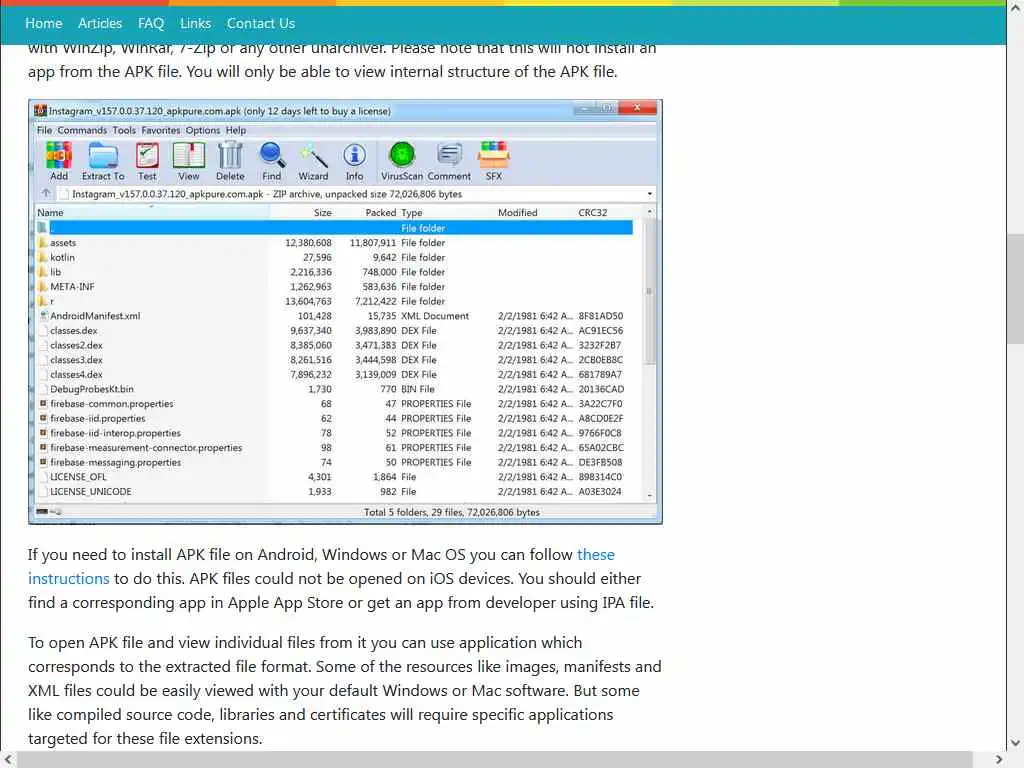Open the File menu in WinRAR
Viewport: 1024px width, 768px height.
(x=44, y=130)
